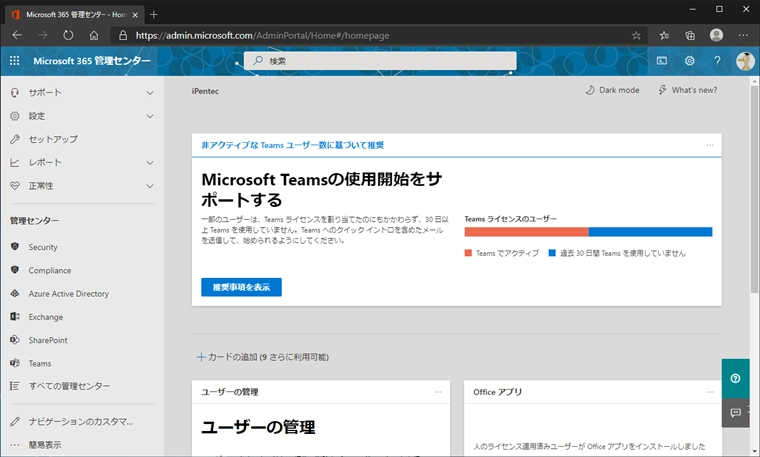
Task: Click the 正常性 heart icon
Action: point(15,186)
